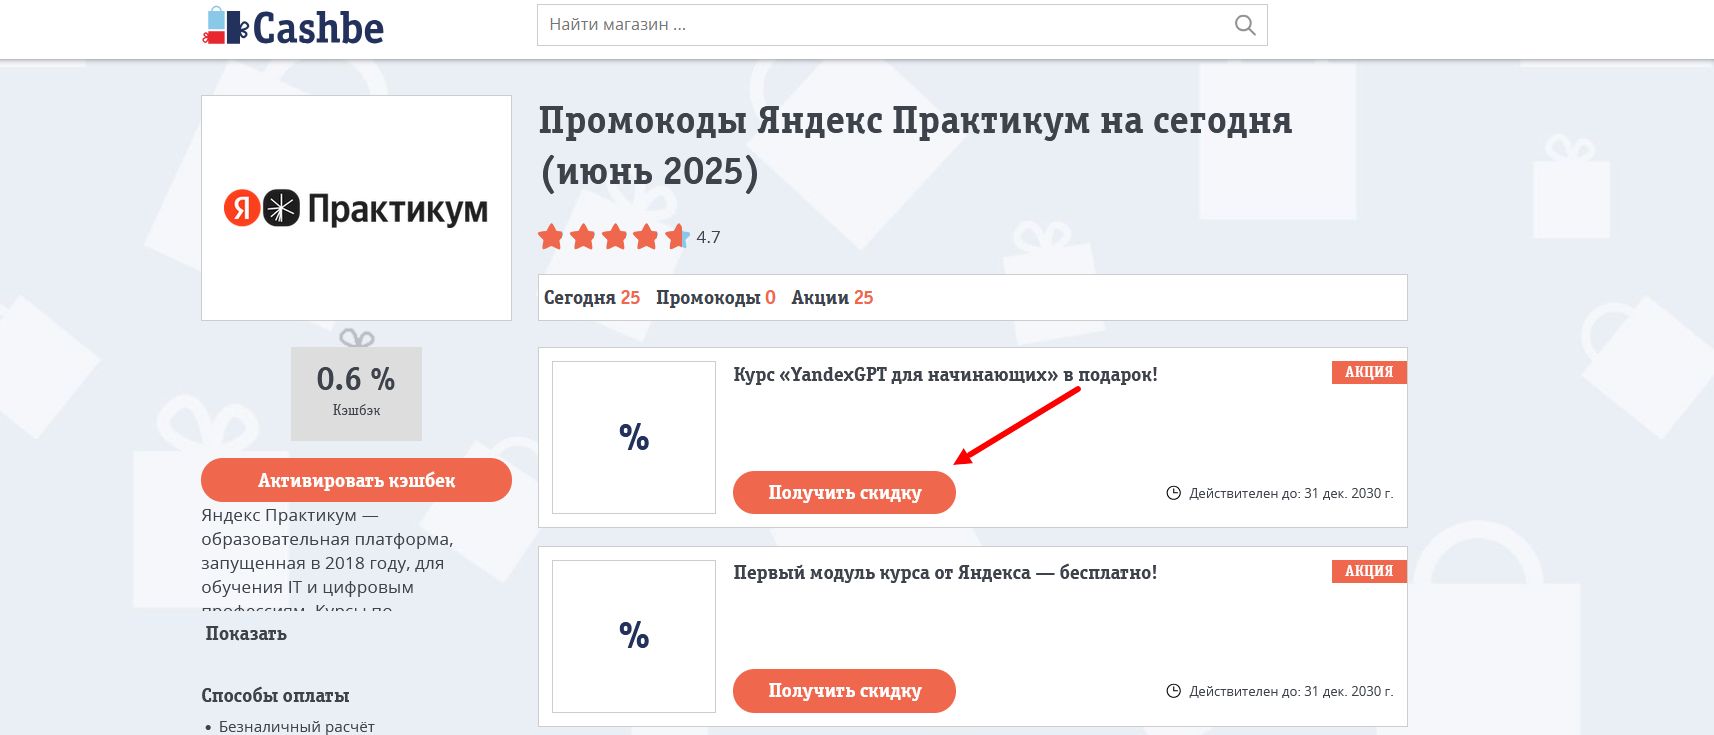Click "АКЦИЯ" badge on "Первый модуль" offer
This screenshot has width=1714, height=735.
(1369, 571)
